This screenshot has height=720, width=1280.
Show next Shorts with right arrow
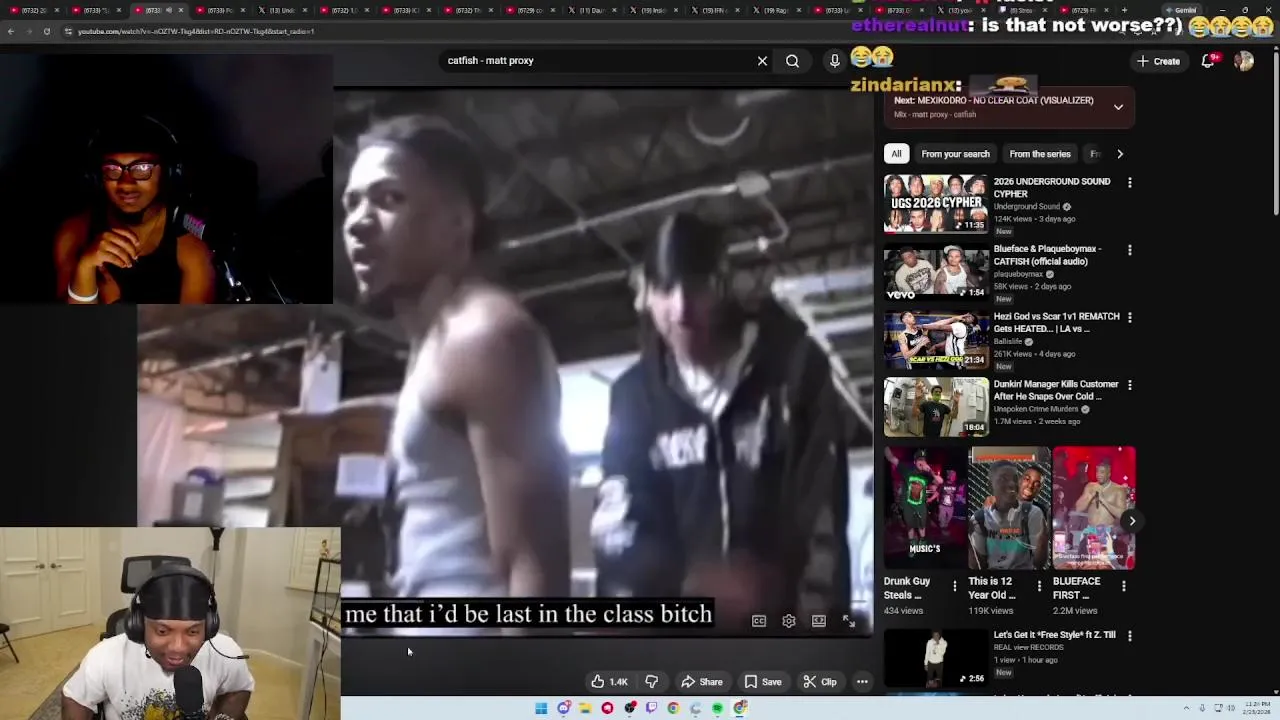pyautogui.click(x=1132, y=521)
